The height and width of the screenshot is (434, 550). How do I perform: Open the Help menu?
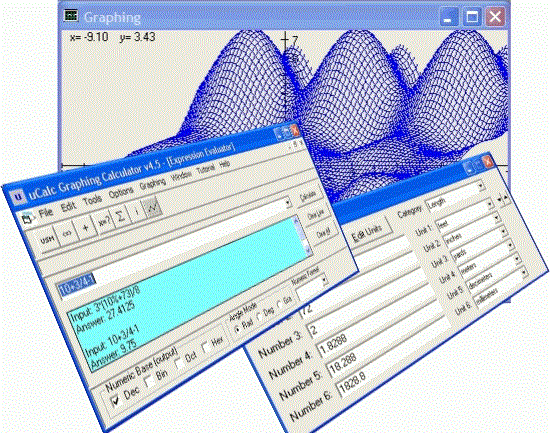224,163
